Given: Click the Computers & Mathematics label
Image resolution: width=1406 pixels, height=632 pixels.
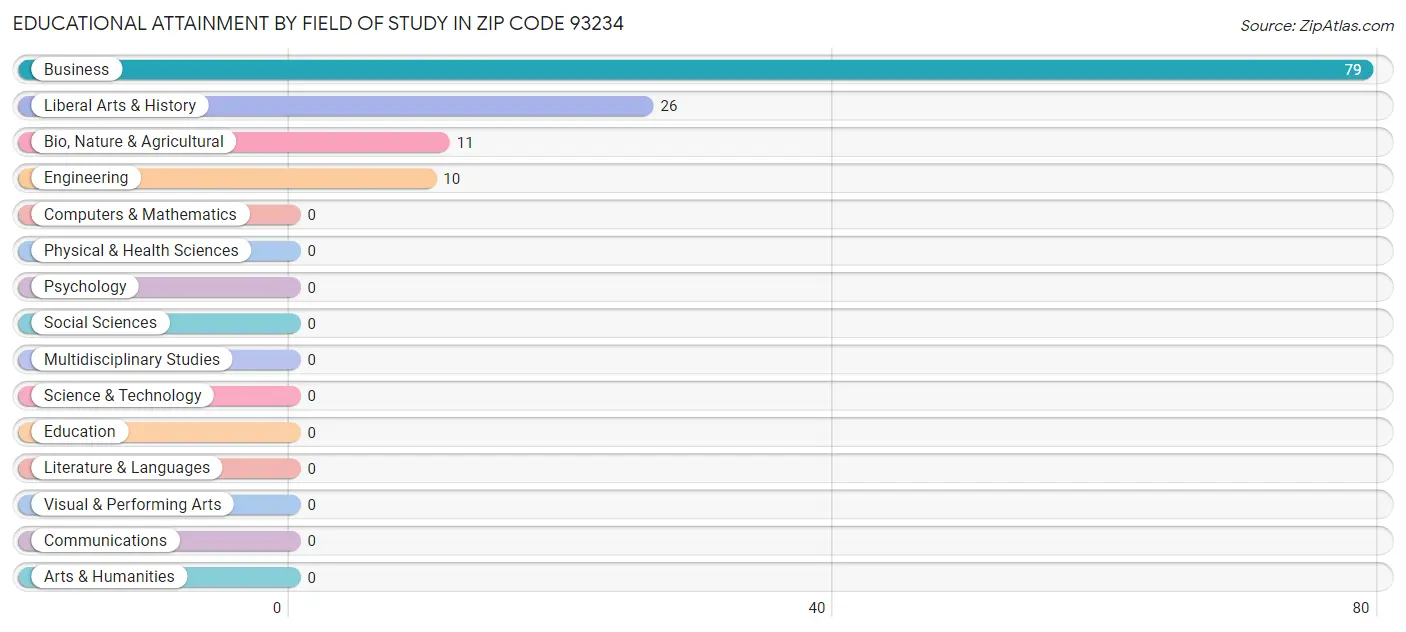Looking at the screenshot, I should click(x=140, y=214).
